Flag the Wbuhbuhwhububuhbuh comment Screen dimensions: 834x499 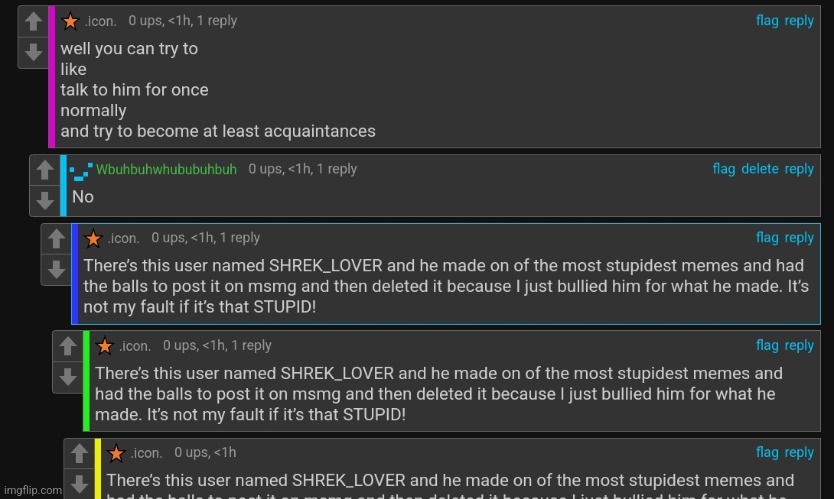pos(724,169)
